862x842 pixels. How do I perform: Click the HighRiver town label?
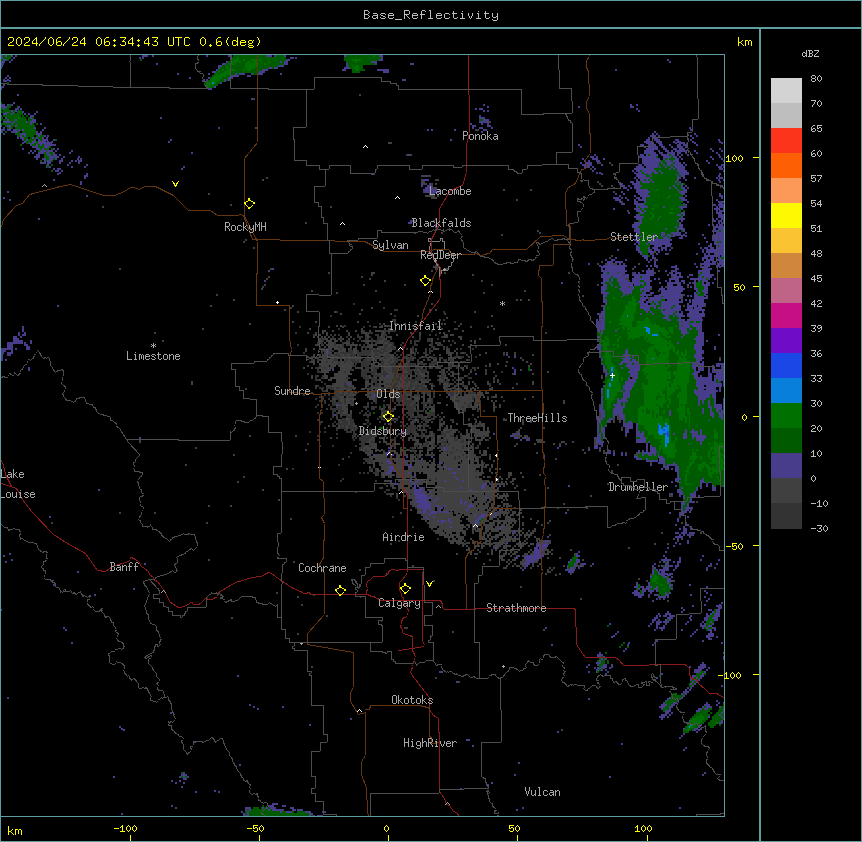(430, 743)
